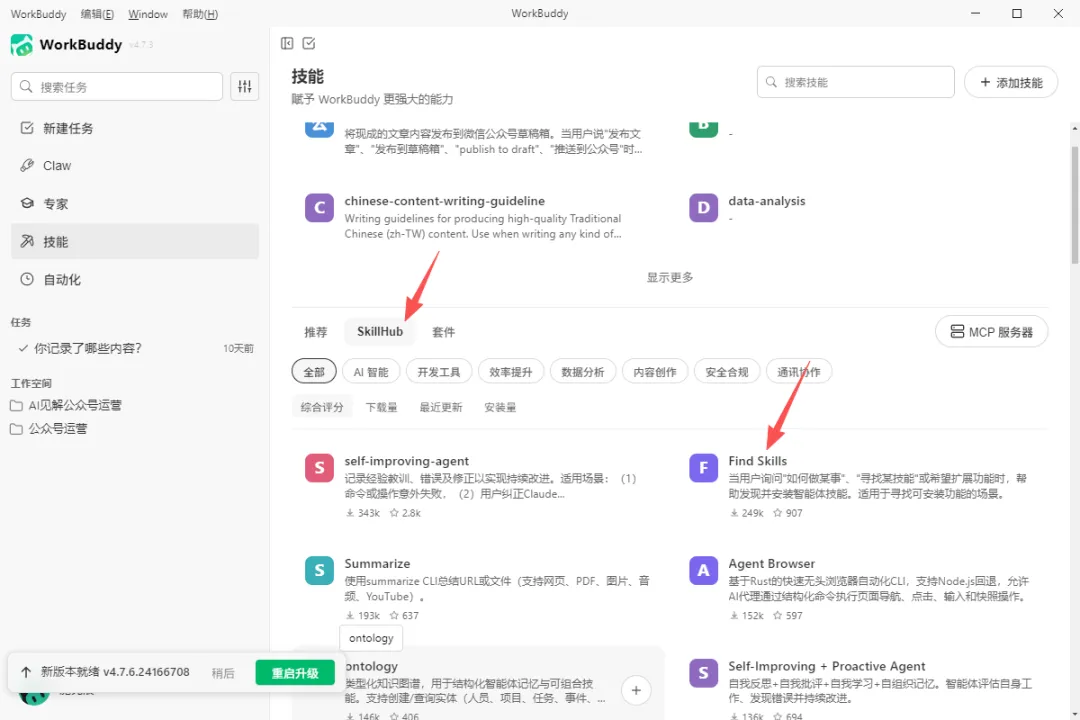Sort skills by 综合评分
Screen dimensions: 1080x720
(x=322, y=407)
